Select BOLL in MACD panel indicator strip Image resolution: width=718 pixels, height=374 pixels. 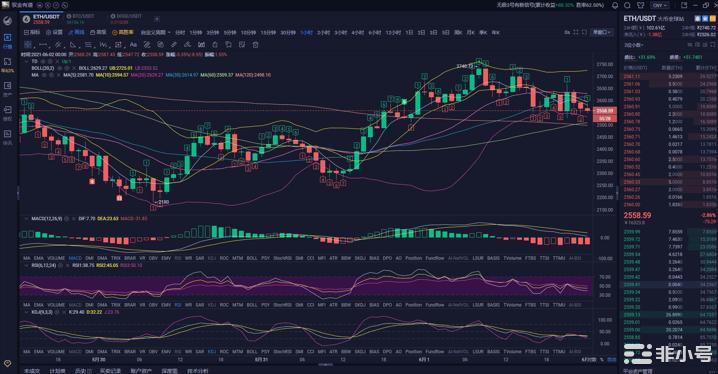(252, 258)
